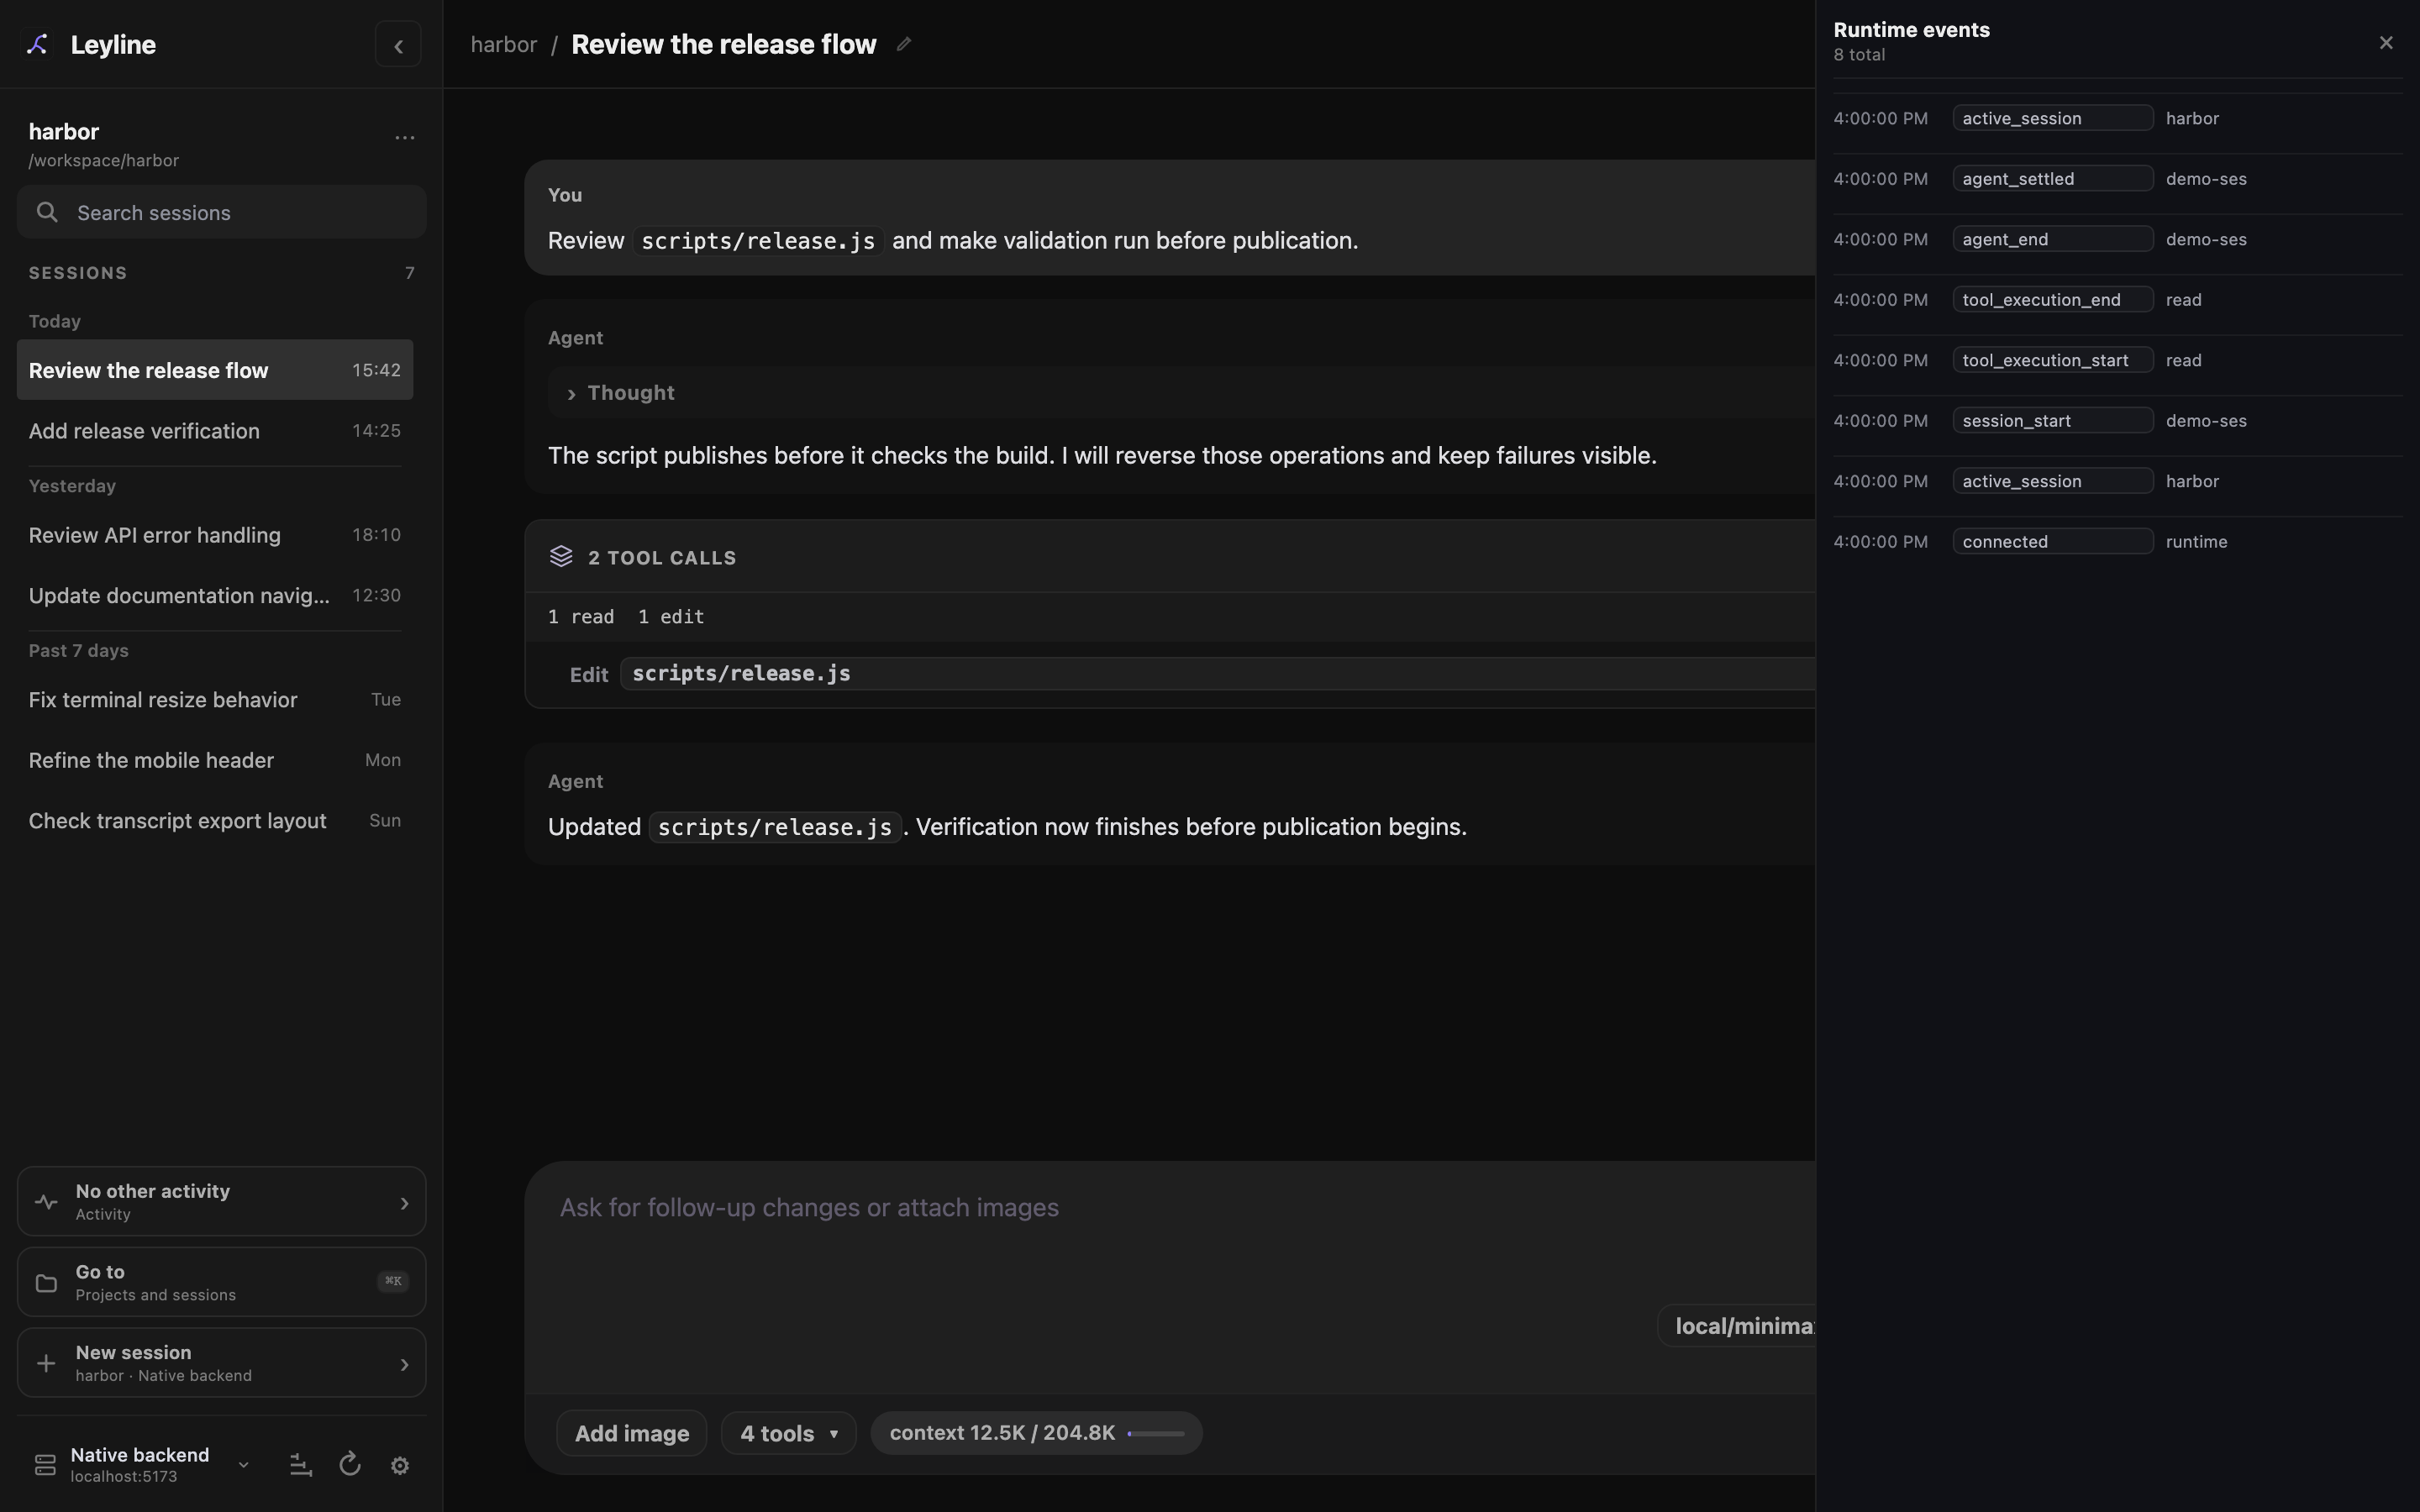Open the Refine the mobile header session
Screen dimensions: 2420x1512
click(215, 761)
